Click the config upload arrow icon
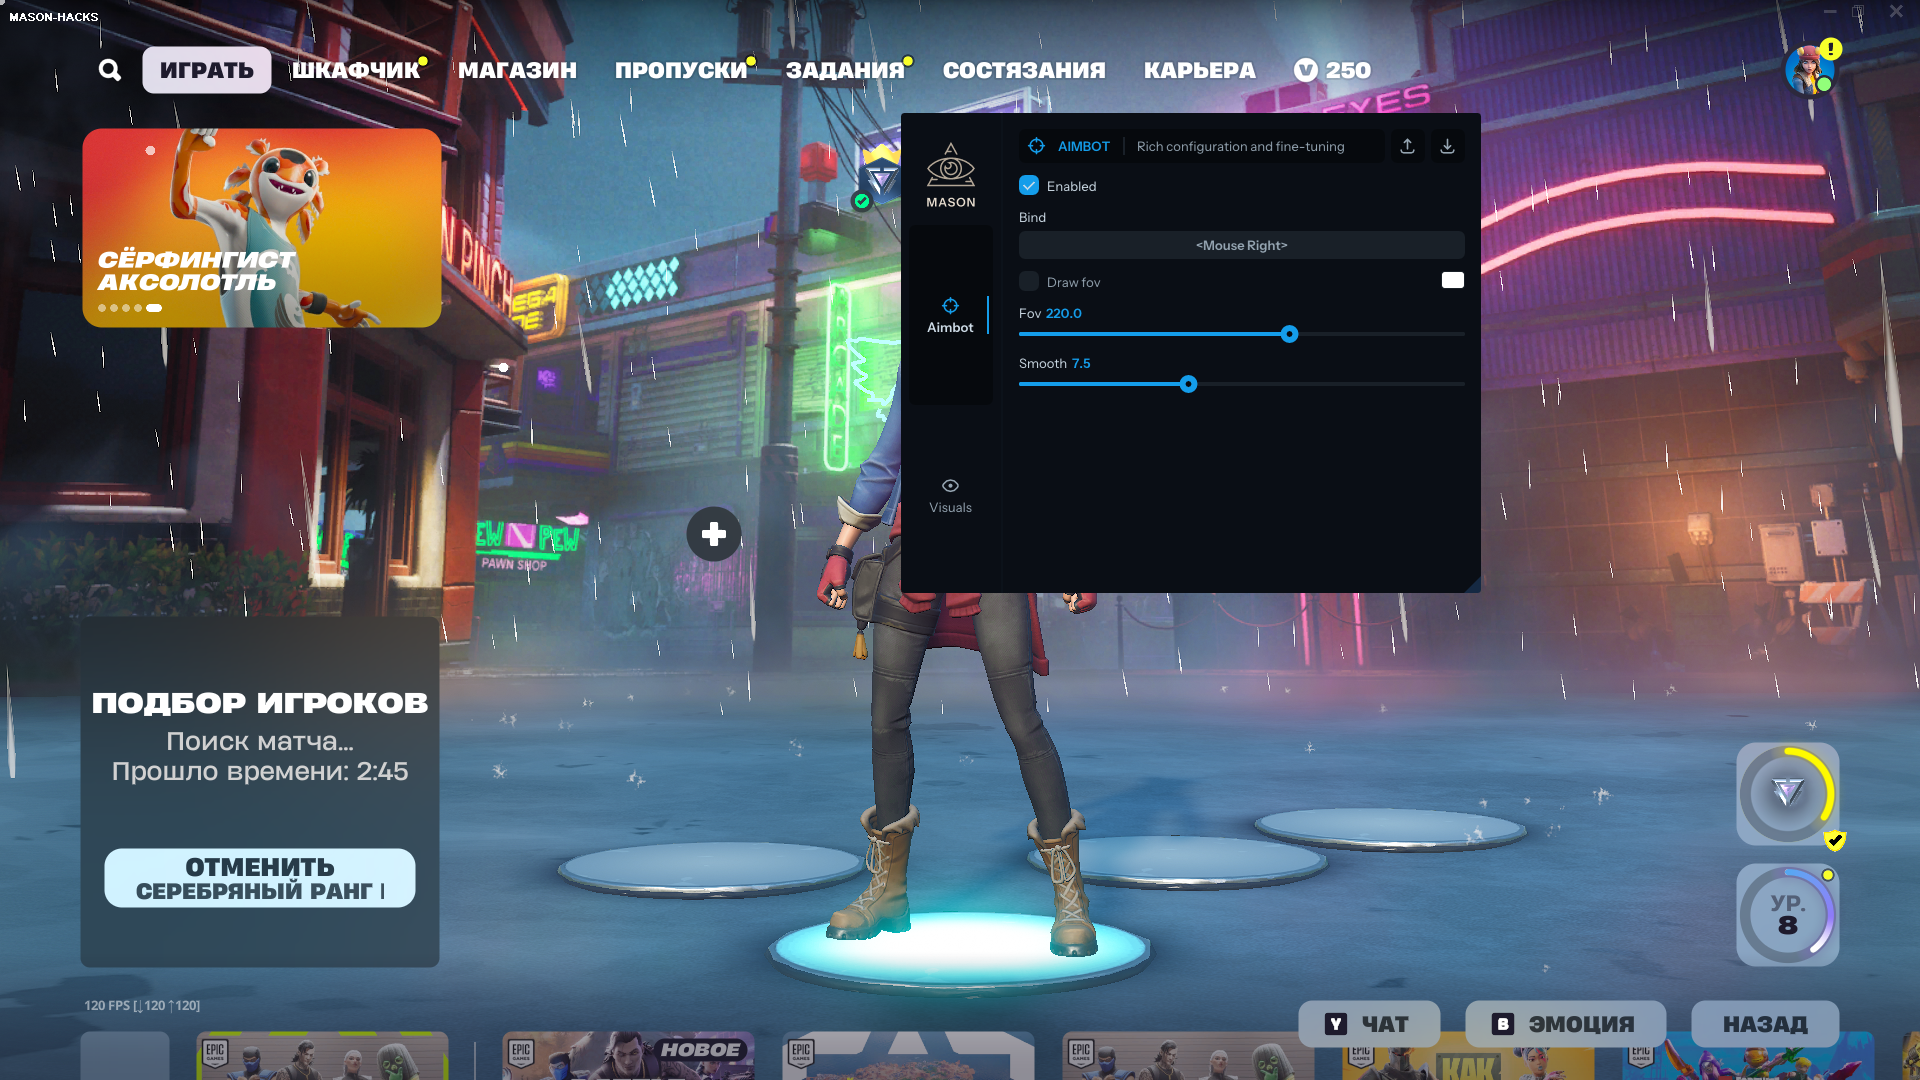 tap(1407, 146)
